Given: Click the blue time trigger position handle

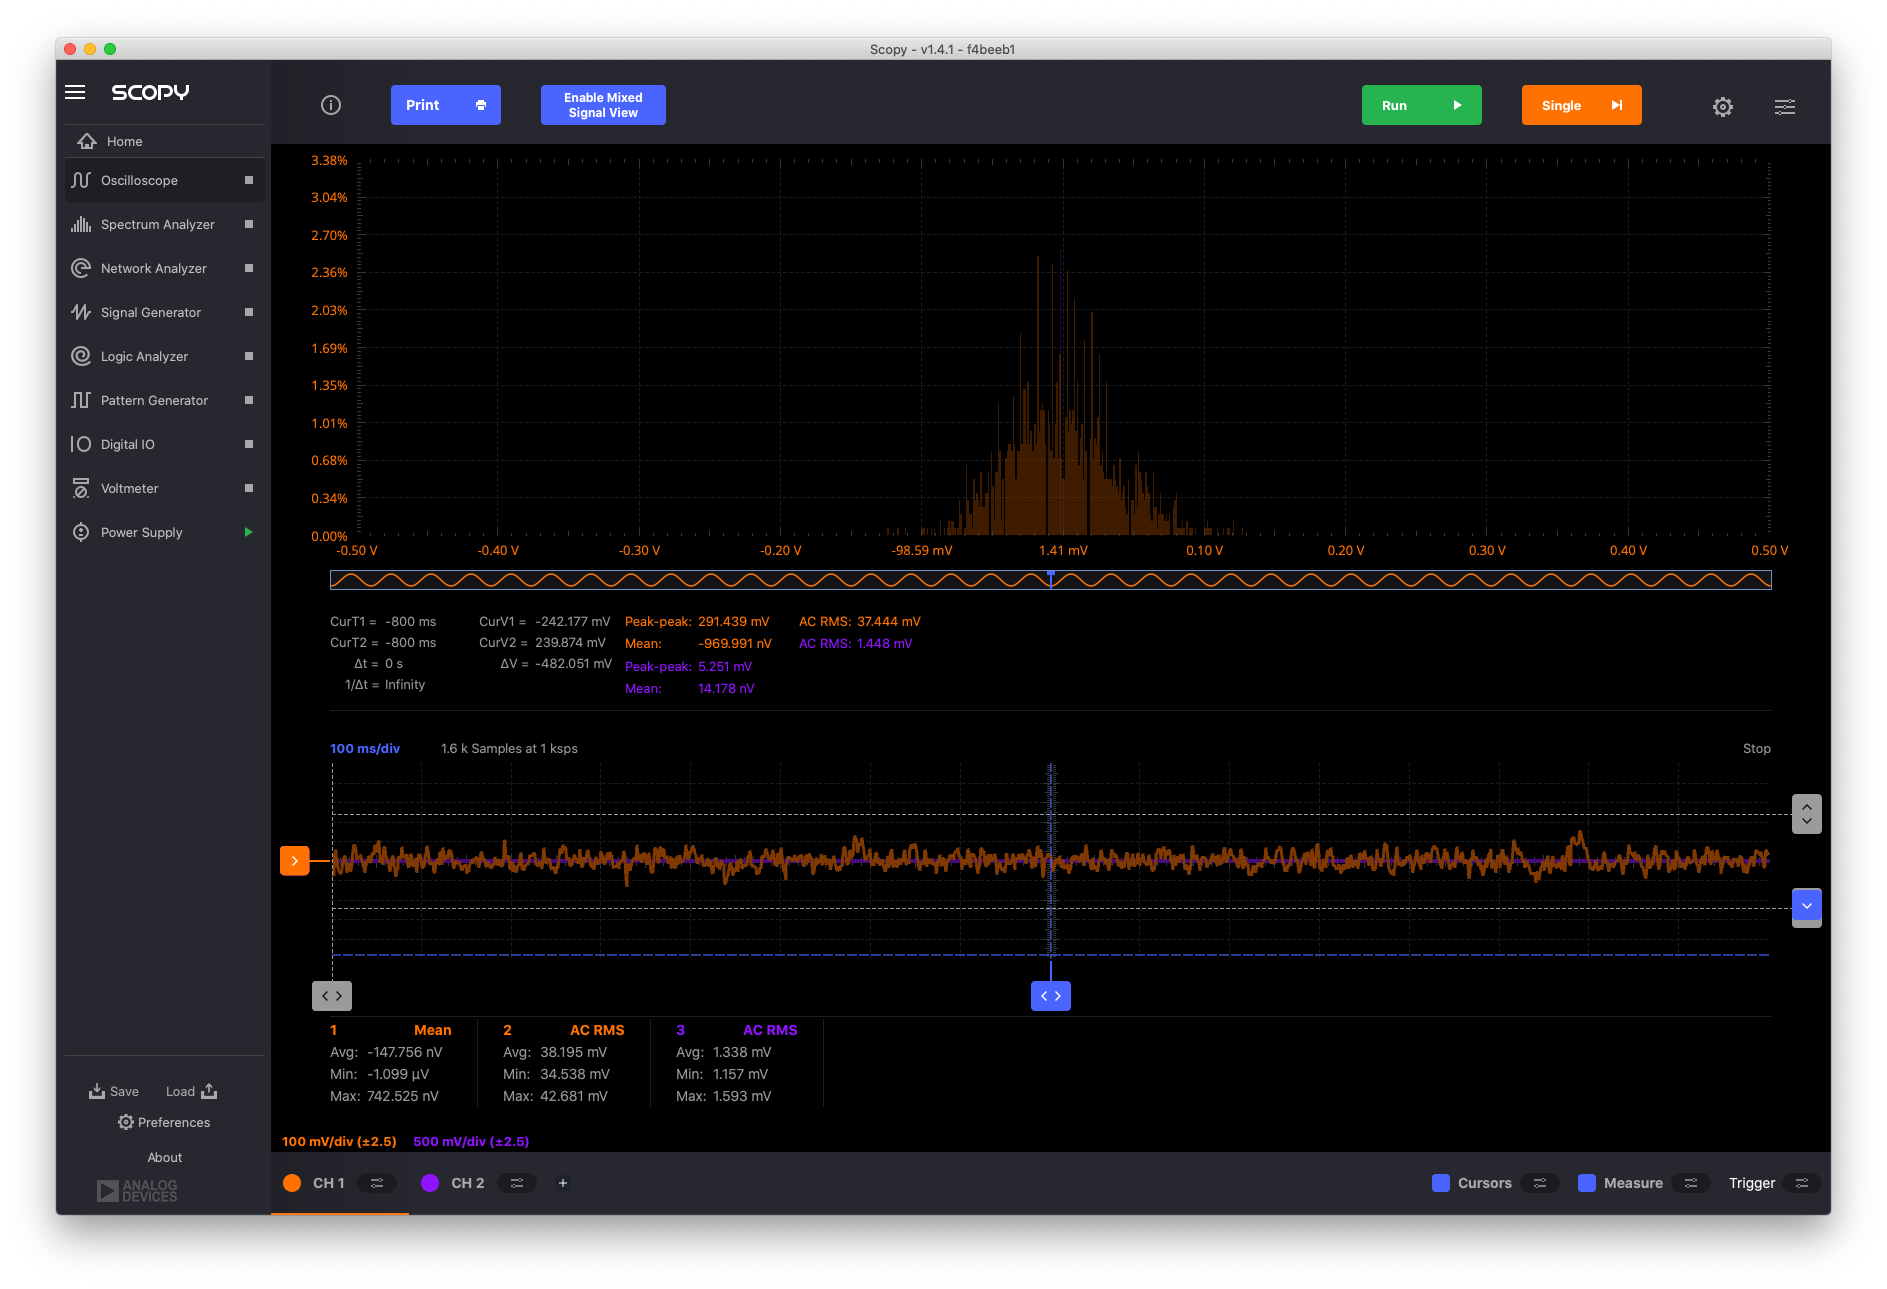Looking at the screenshot, I should (x=1051, y=996).
